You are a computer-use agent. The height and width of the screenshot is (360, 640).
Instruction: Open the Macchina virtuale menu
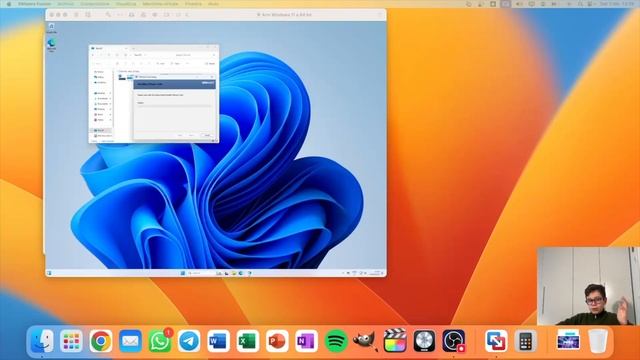(x=160, y=4)
